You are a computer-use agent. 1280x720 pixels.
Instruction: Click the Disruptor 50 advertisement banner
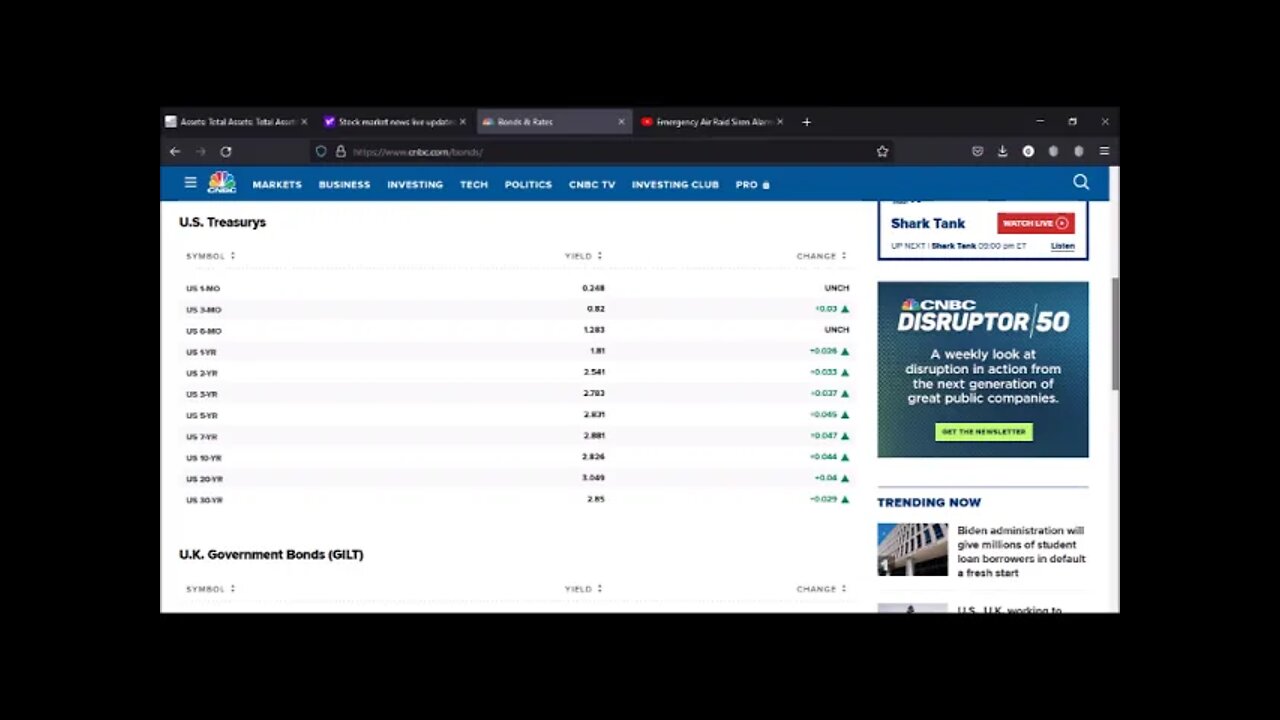click(x=983, y=369)
